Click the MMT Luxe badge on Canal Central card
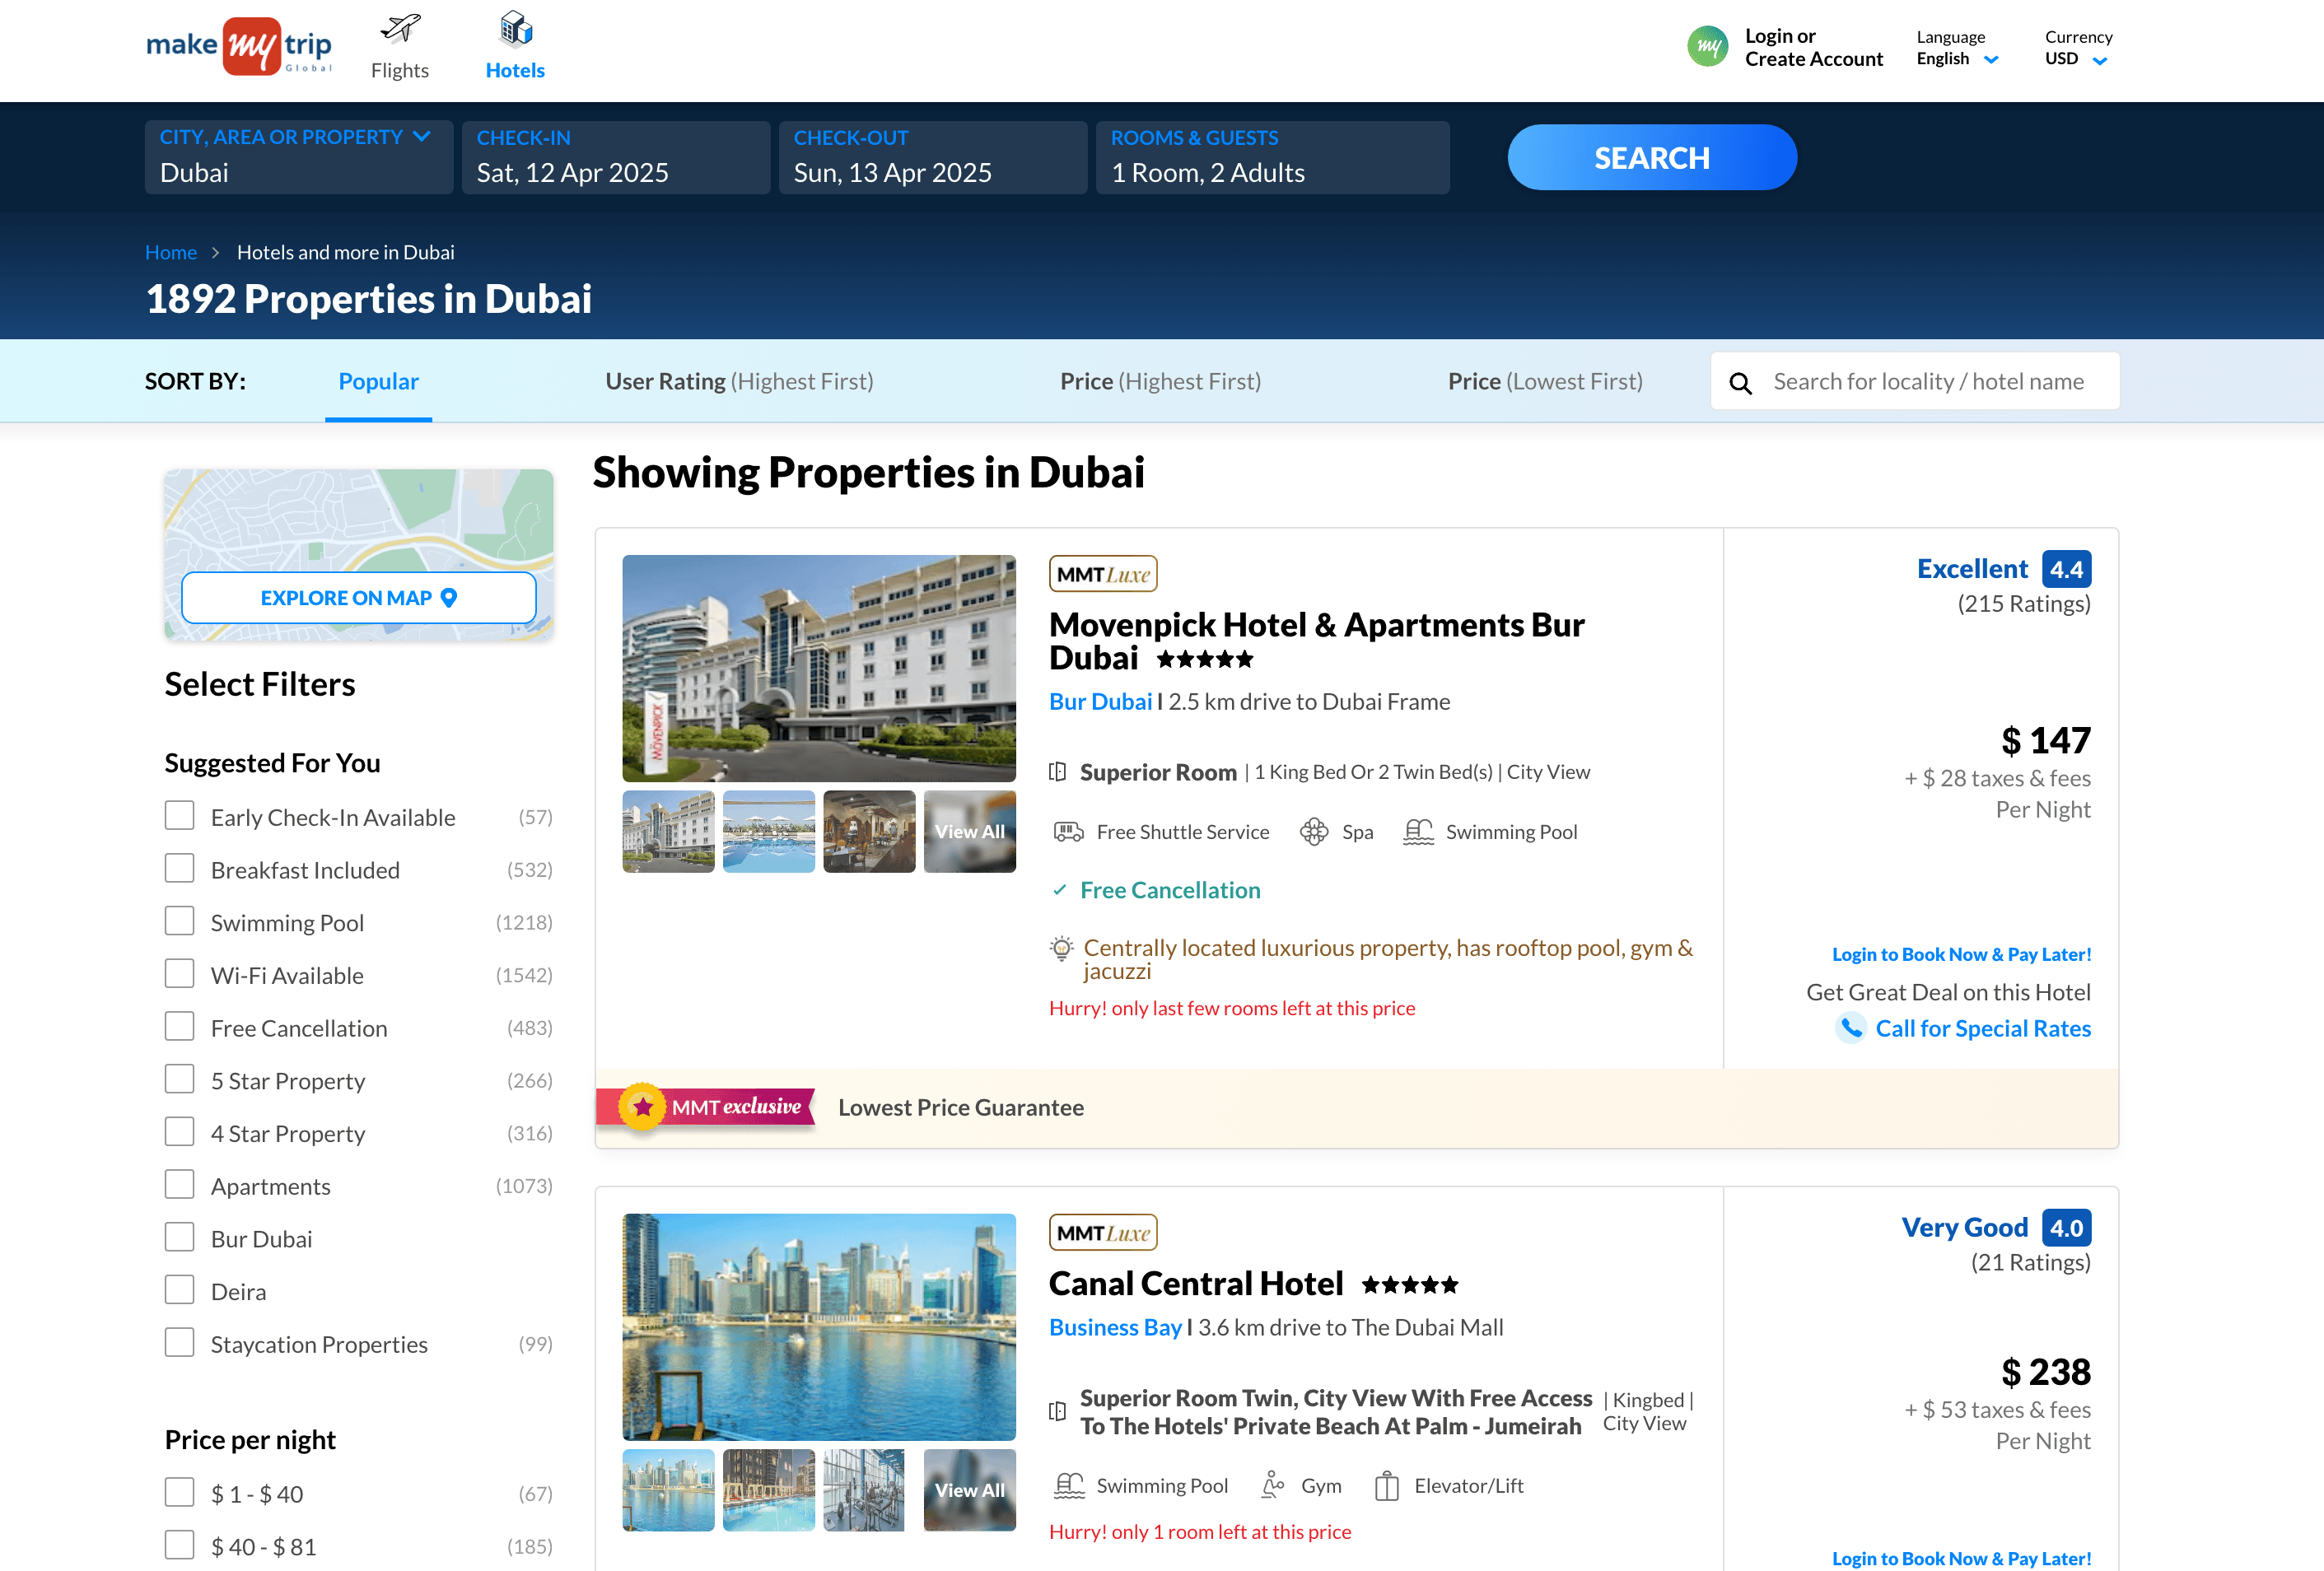The width and height of the screenshot is (2324, 1571). pyautogui.click(x=1103, y=1233)
